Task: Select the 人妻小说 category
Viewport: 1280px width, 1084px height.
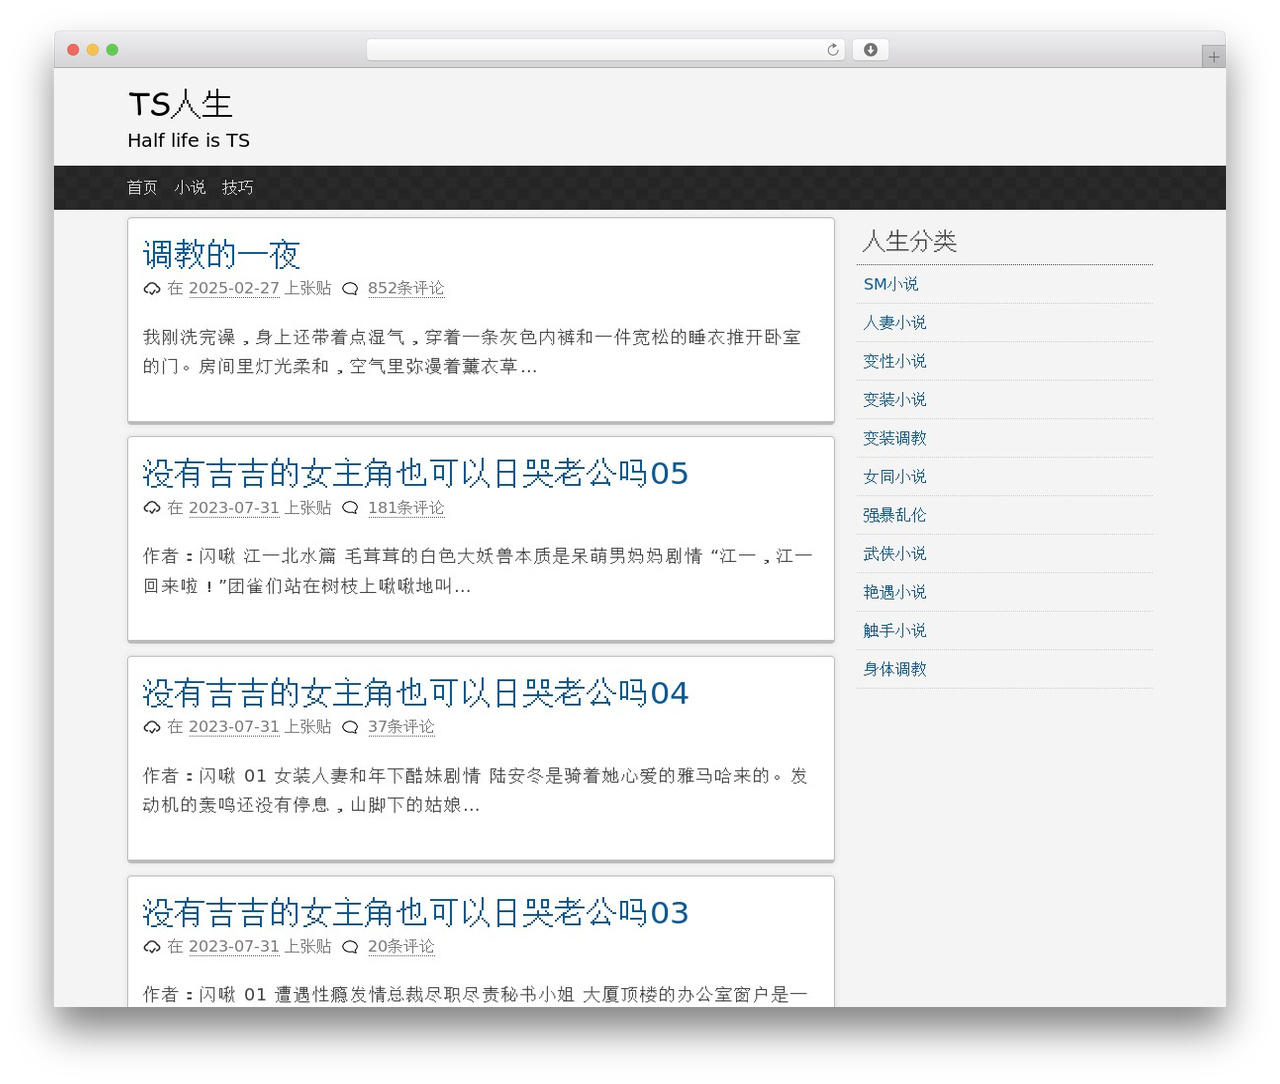Action: point(895,322)
